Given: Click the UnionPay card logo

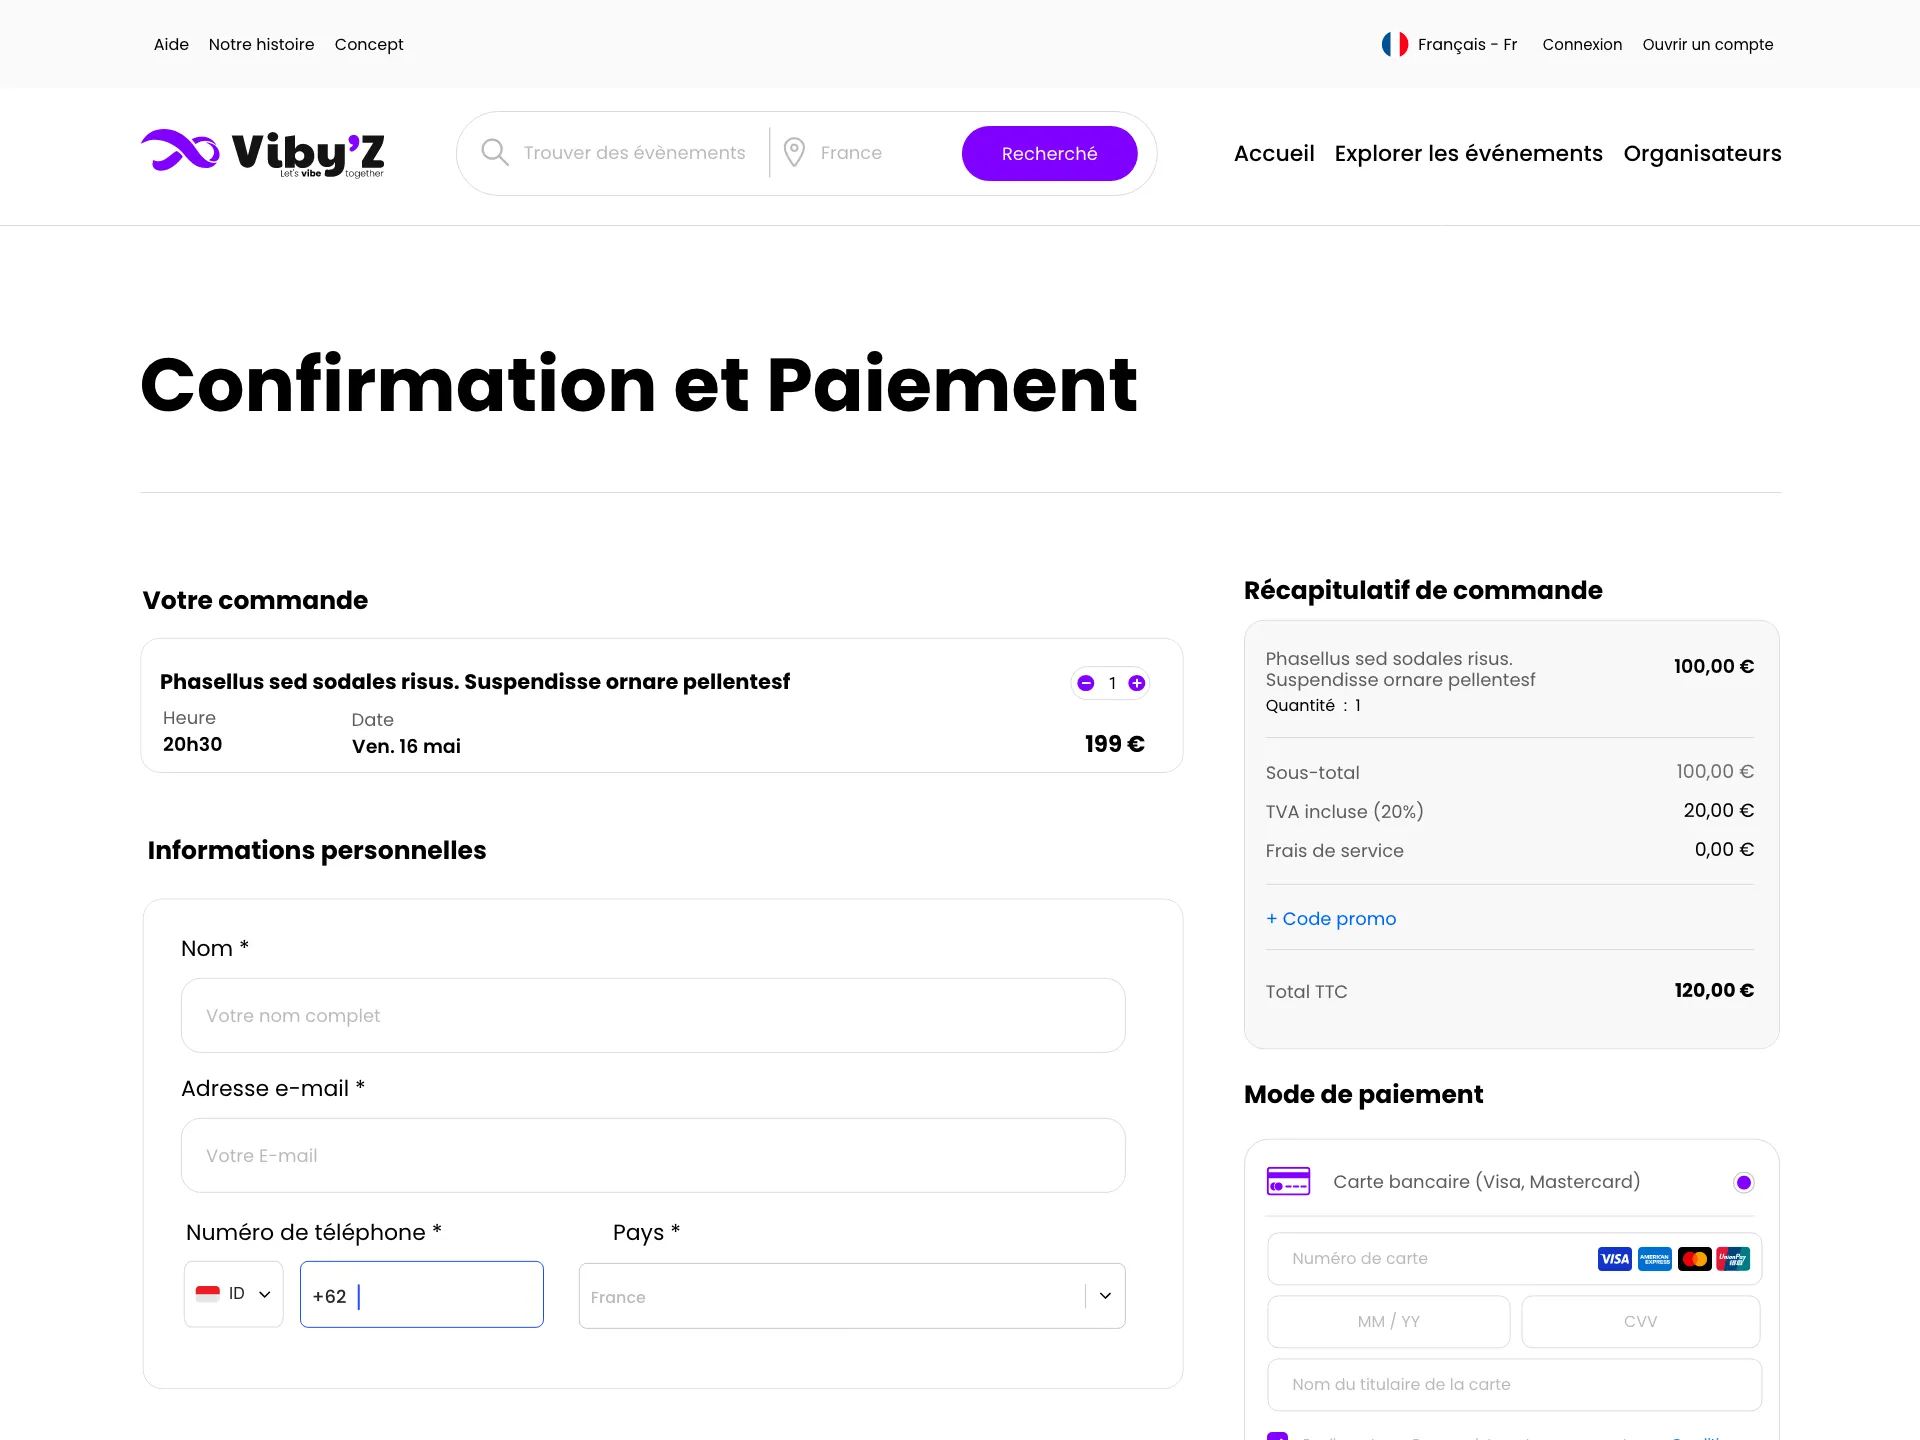Looking at the screenshot, I should pyautogui.click(x=1733, y=1259).
